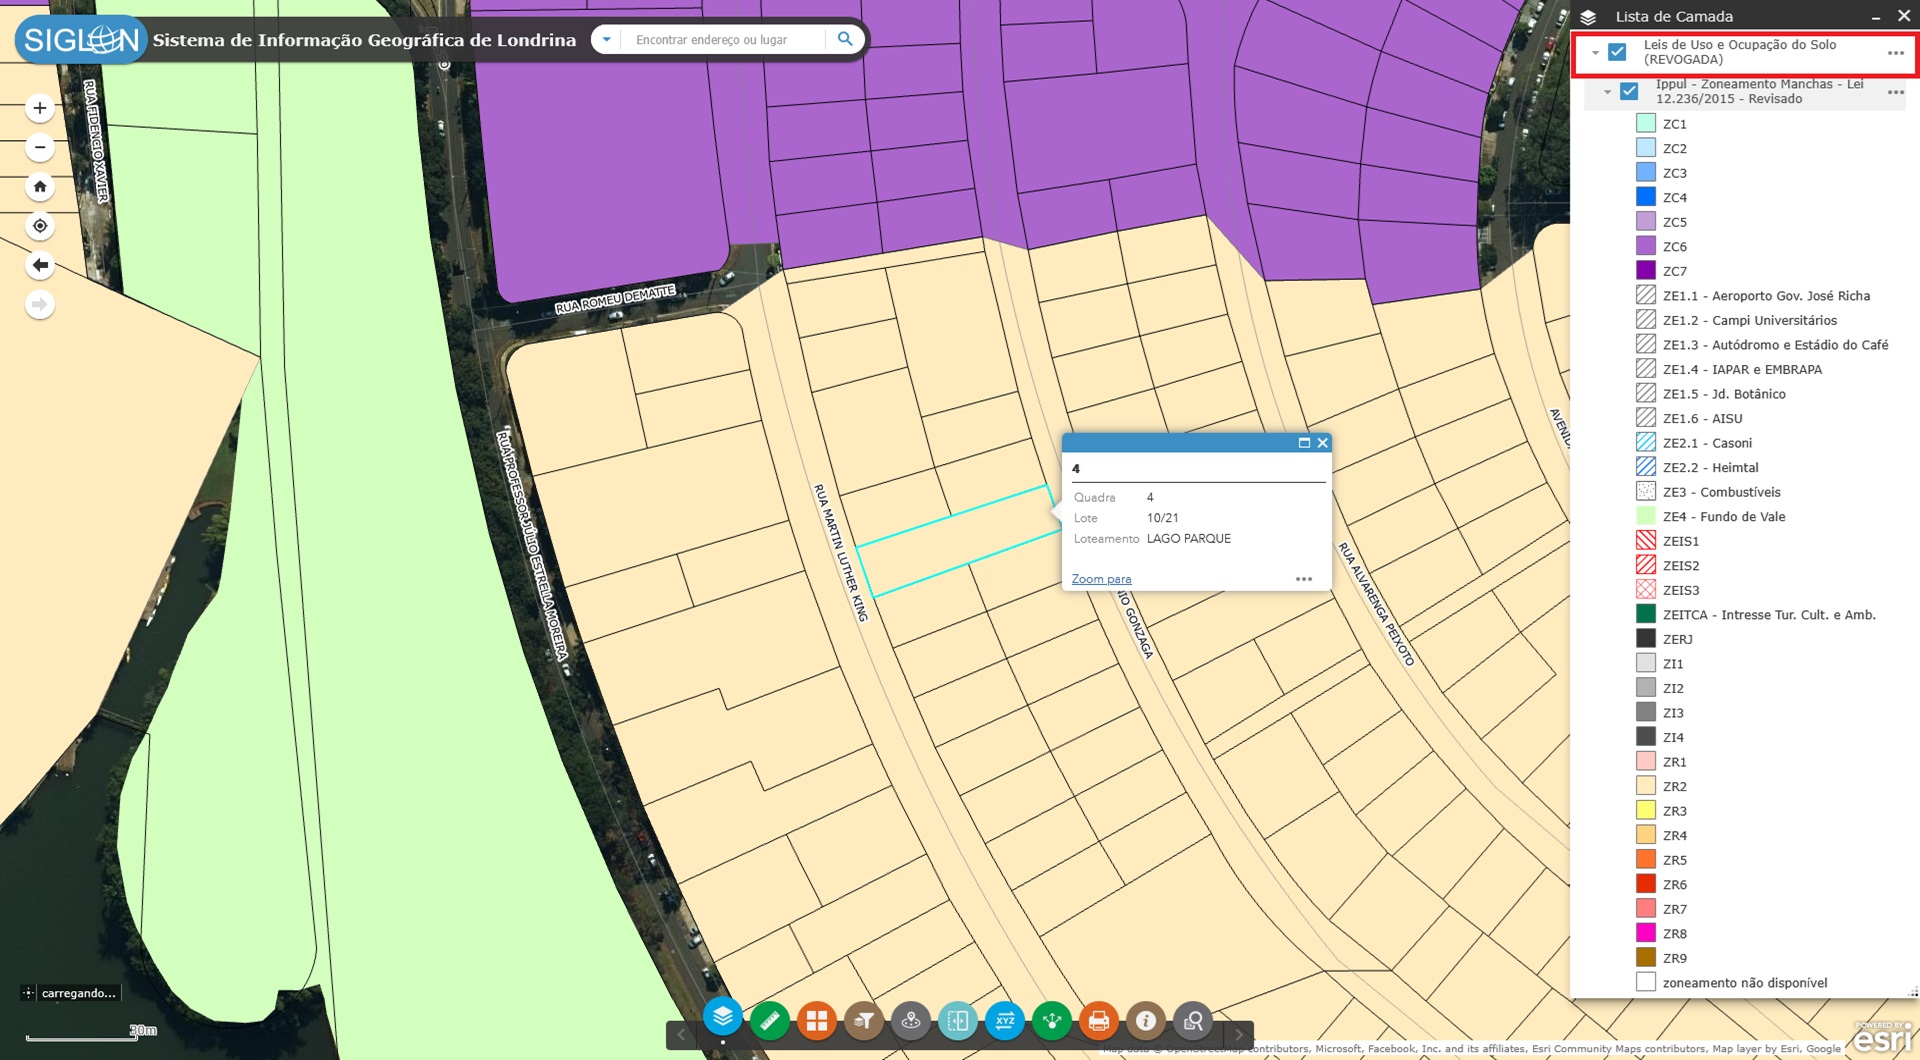Image resolution: width=1920 pixels, height=1060 pixels.
Task: Click the SIGLON logo
Action: coord(82,40)
